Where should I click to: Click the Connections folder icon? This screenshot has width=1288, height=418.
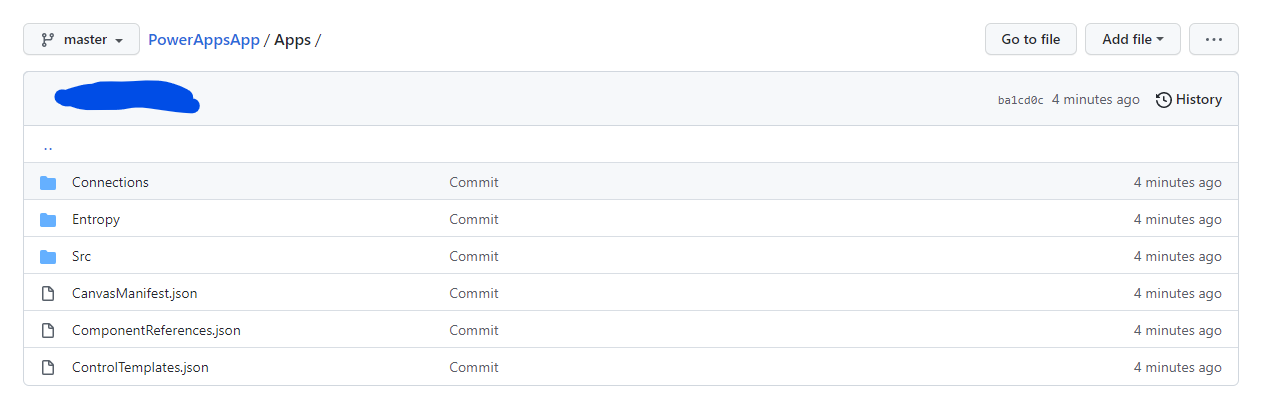[48, 183]
